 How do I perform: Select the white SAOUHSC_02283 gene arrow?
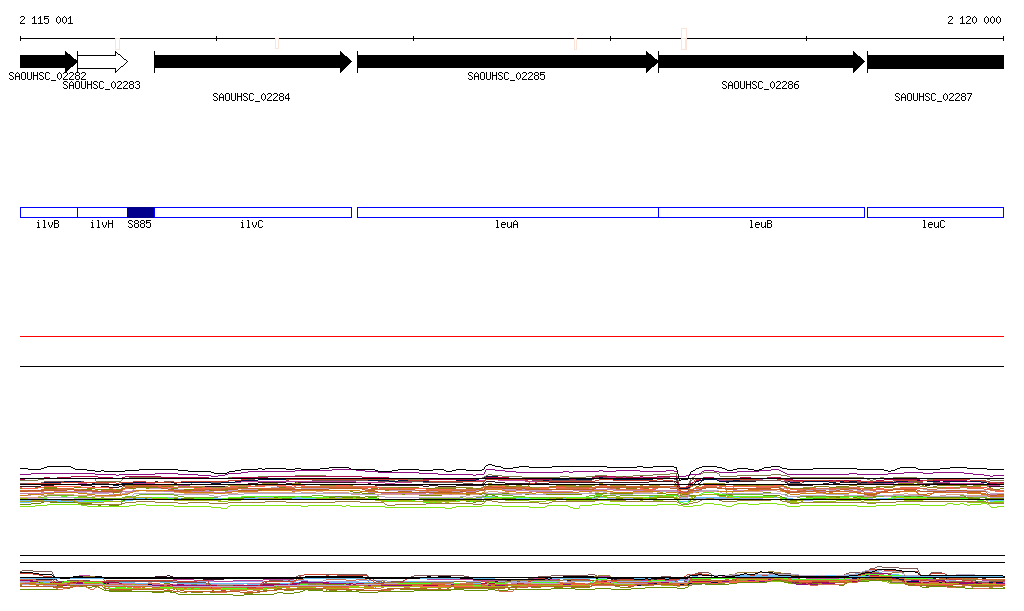(102, 62)
